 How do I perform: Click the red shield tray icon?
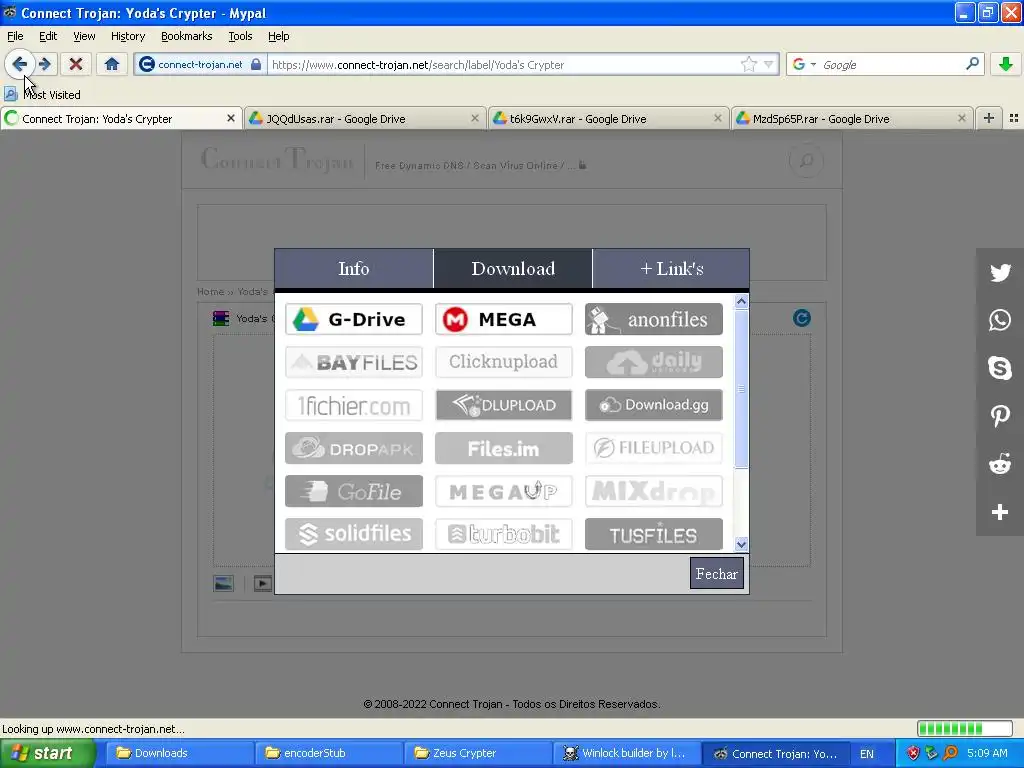click(x=913, y=753)
